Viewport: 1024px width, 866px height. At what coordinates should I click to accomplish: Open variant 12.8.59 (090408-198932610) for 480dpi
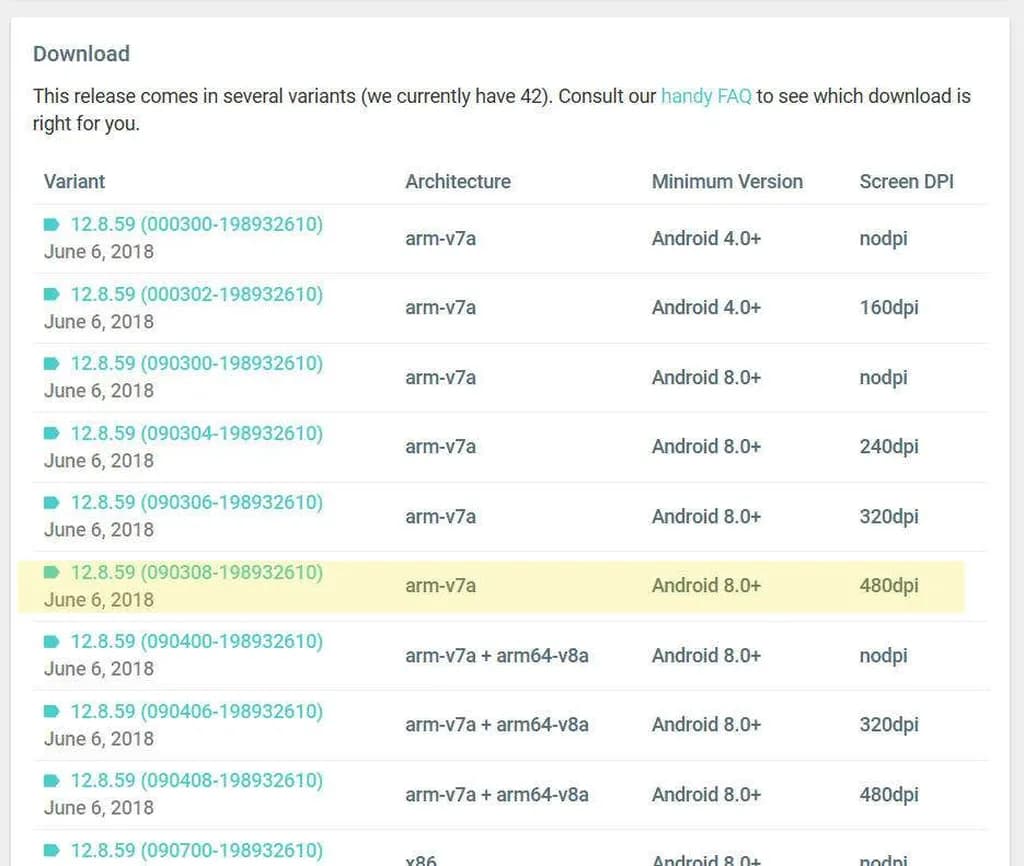point(196,781)
